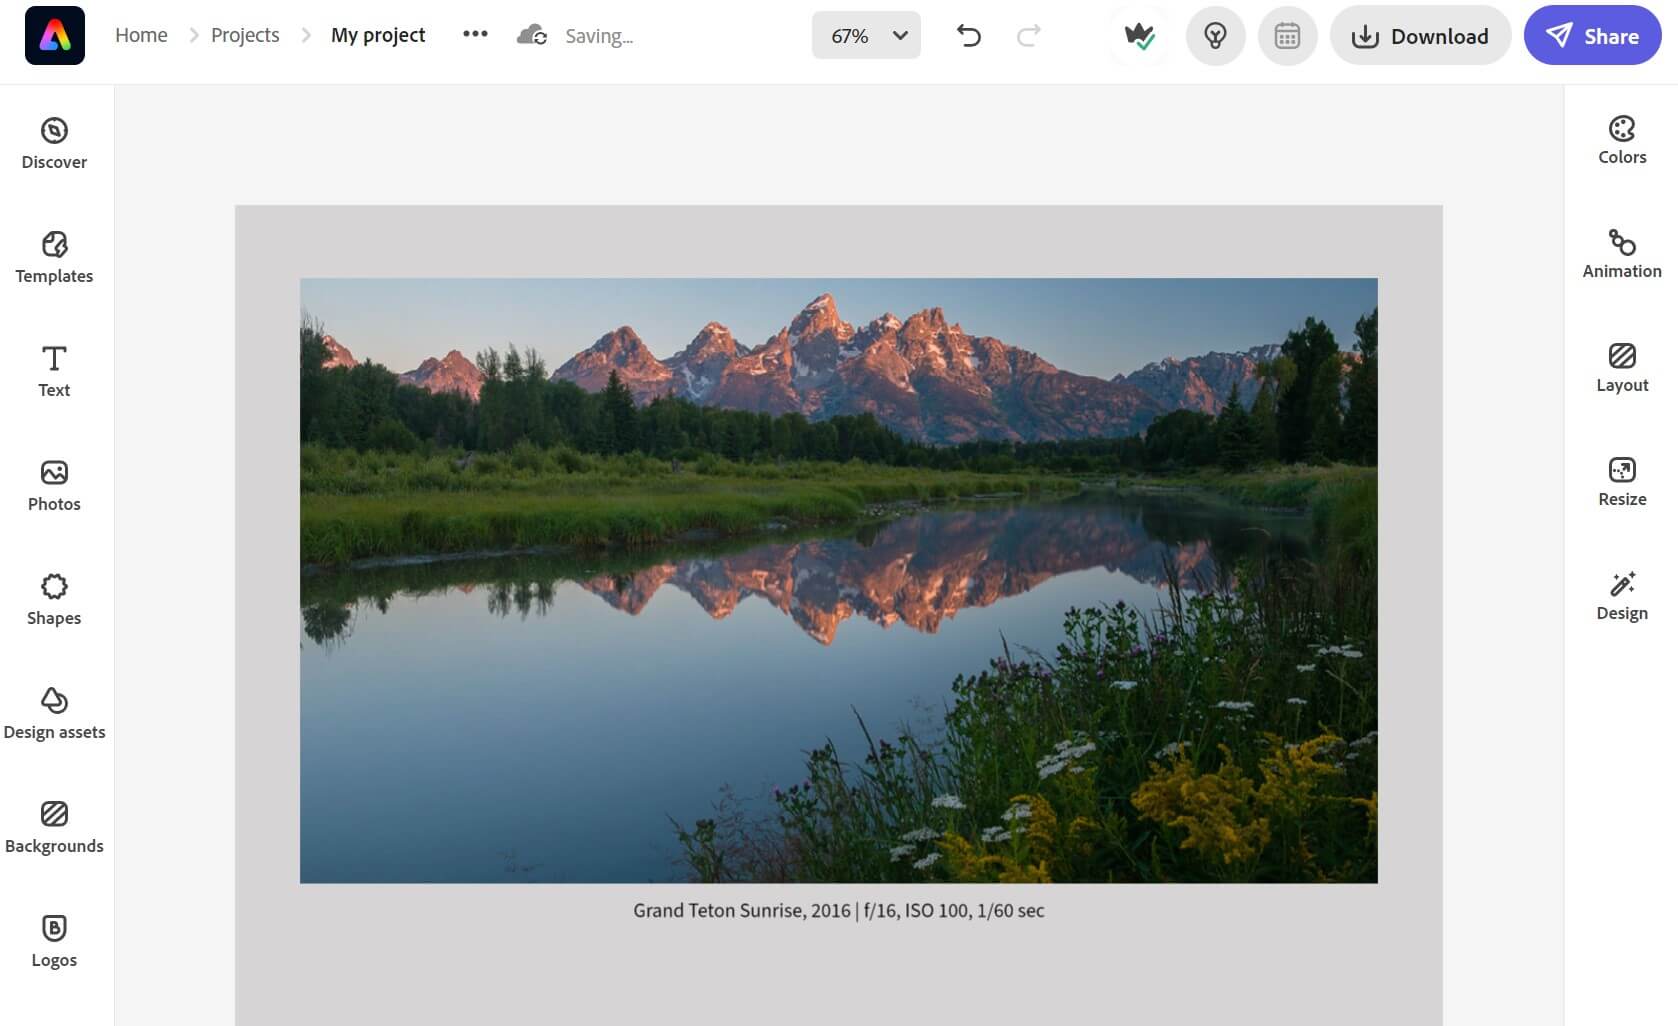Viewport: 1678px width, 1026px height.
Task: Select the Grand Teton mountain photo
Action: point(838,580)
